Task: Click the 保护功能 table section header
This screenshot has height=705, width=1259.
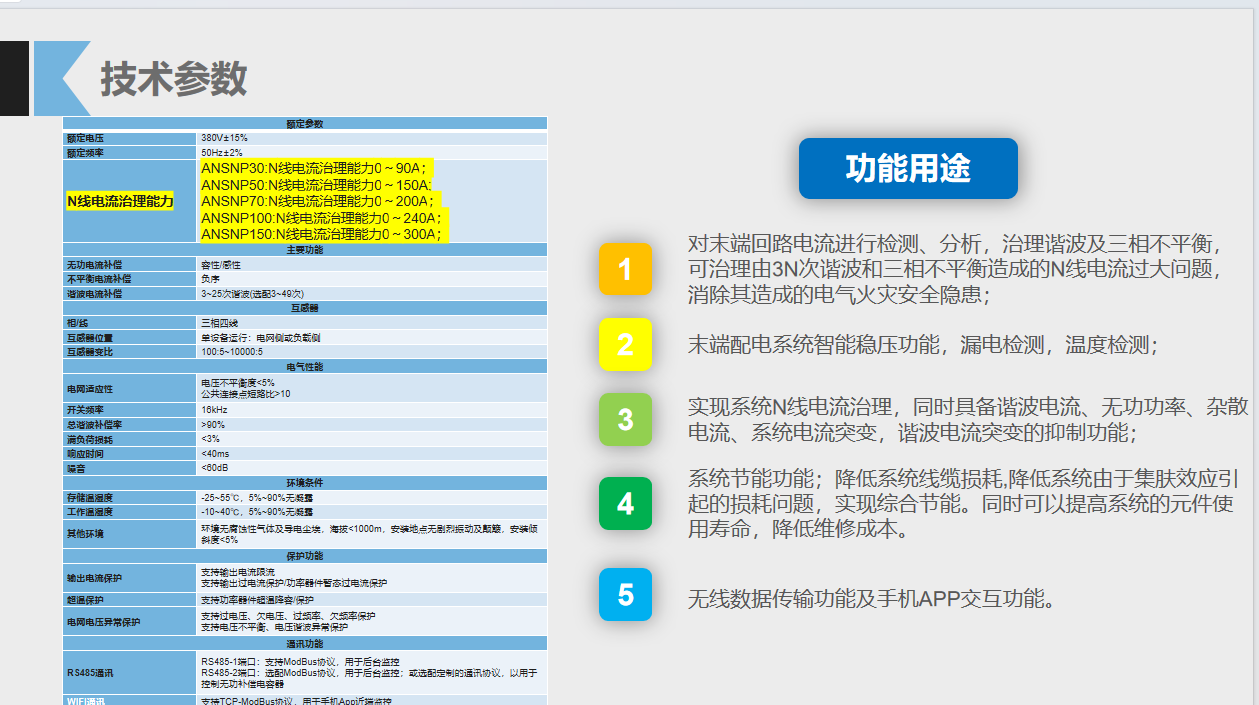Action: (x=305, y=556)
